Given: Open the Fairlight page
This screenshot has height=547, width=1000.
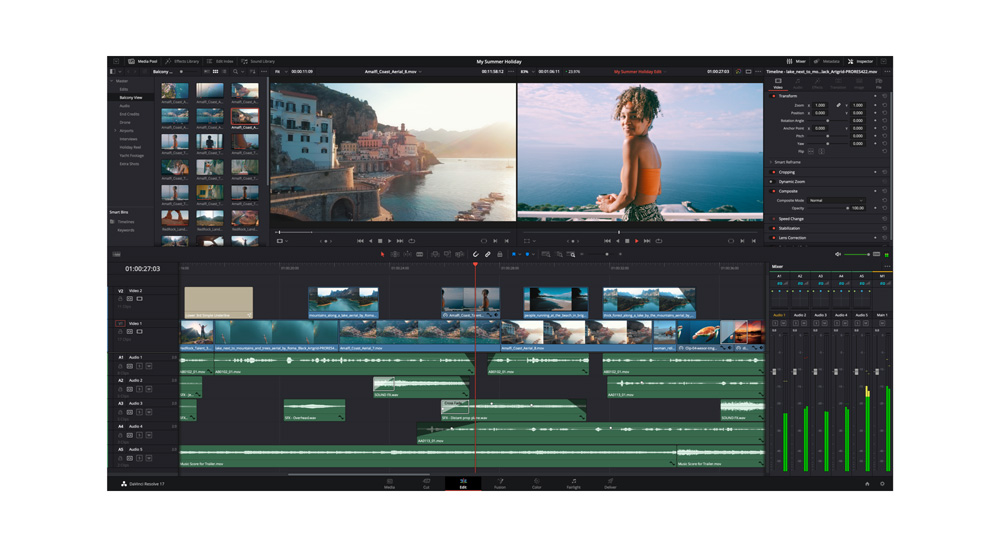Looking at the screenshot, I should click(573, 483).
